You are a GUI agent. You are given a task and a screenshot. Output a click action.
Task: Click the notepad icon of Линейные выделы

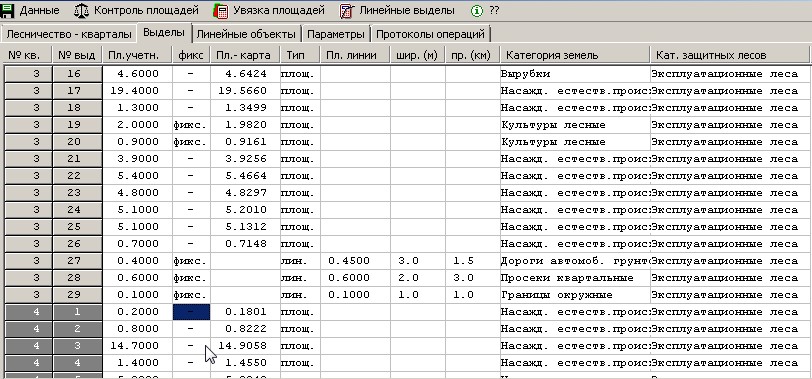[347, 10]
